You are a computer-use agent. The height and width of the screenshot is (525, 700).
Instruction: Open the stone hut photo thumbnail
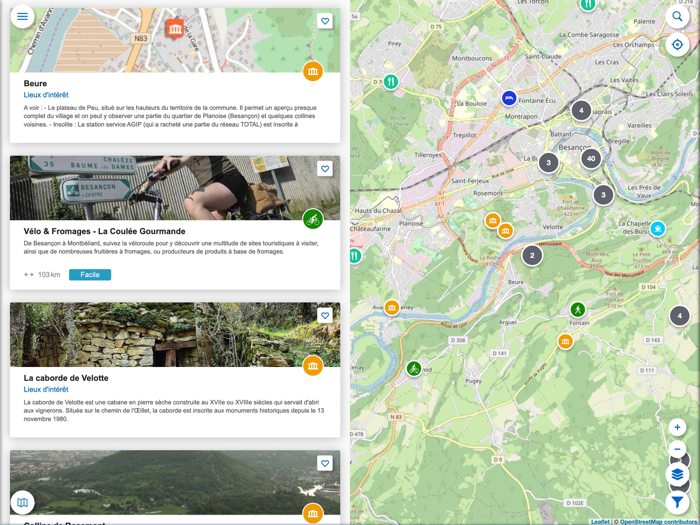click(175, 335)
